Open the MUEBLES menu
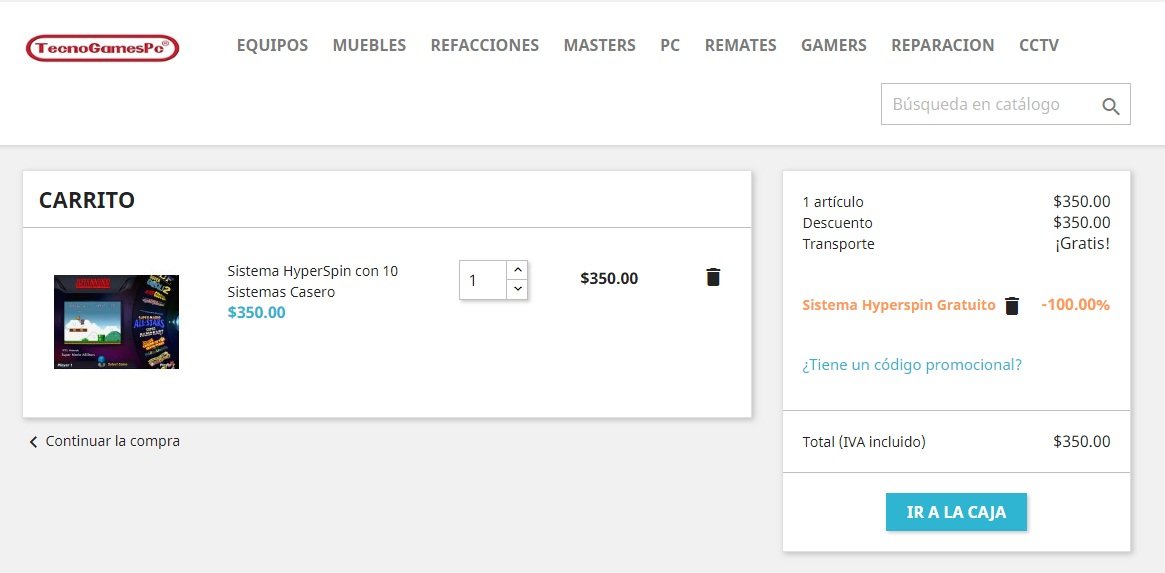 (x=369, y=45)
